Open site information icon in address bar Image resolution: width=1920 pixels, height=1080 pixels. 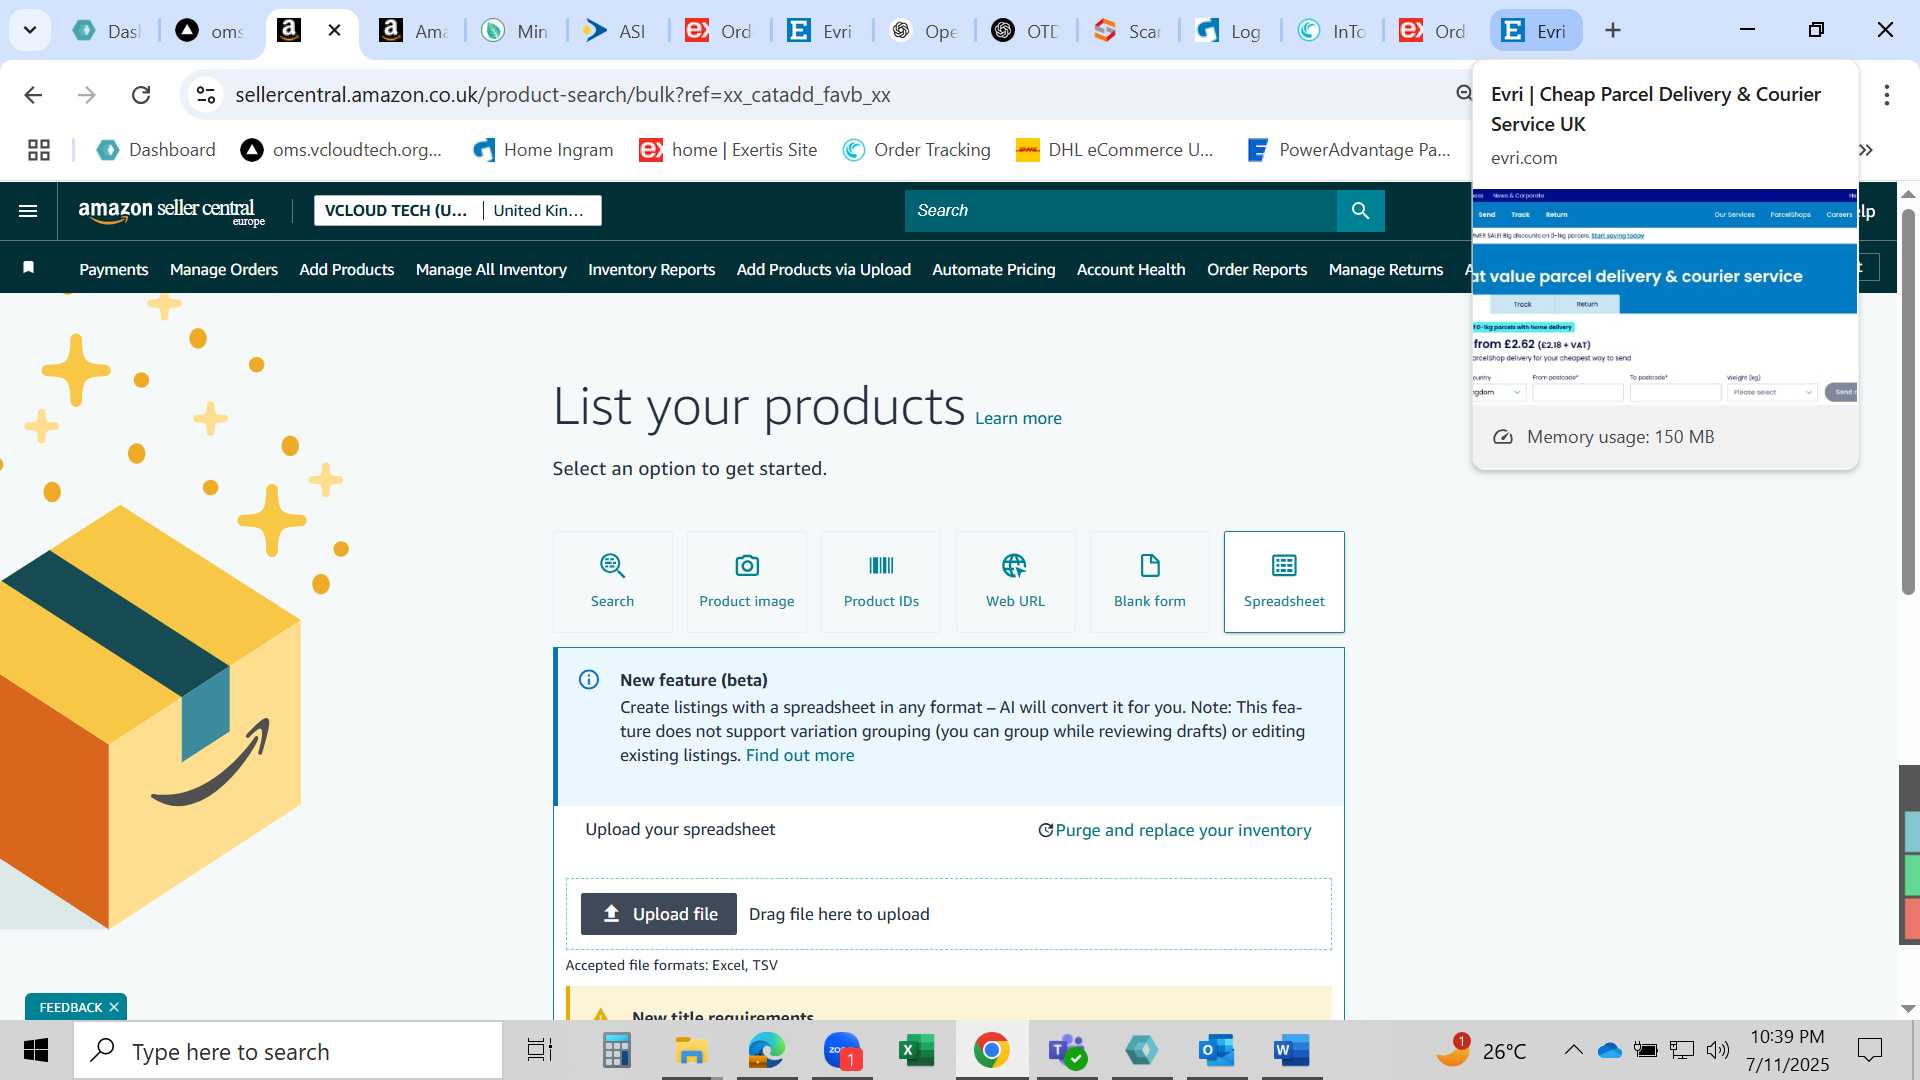click(206, 95)
